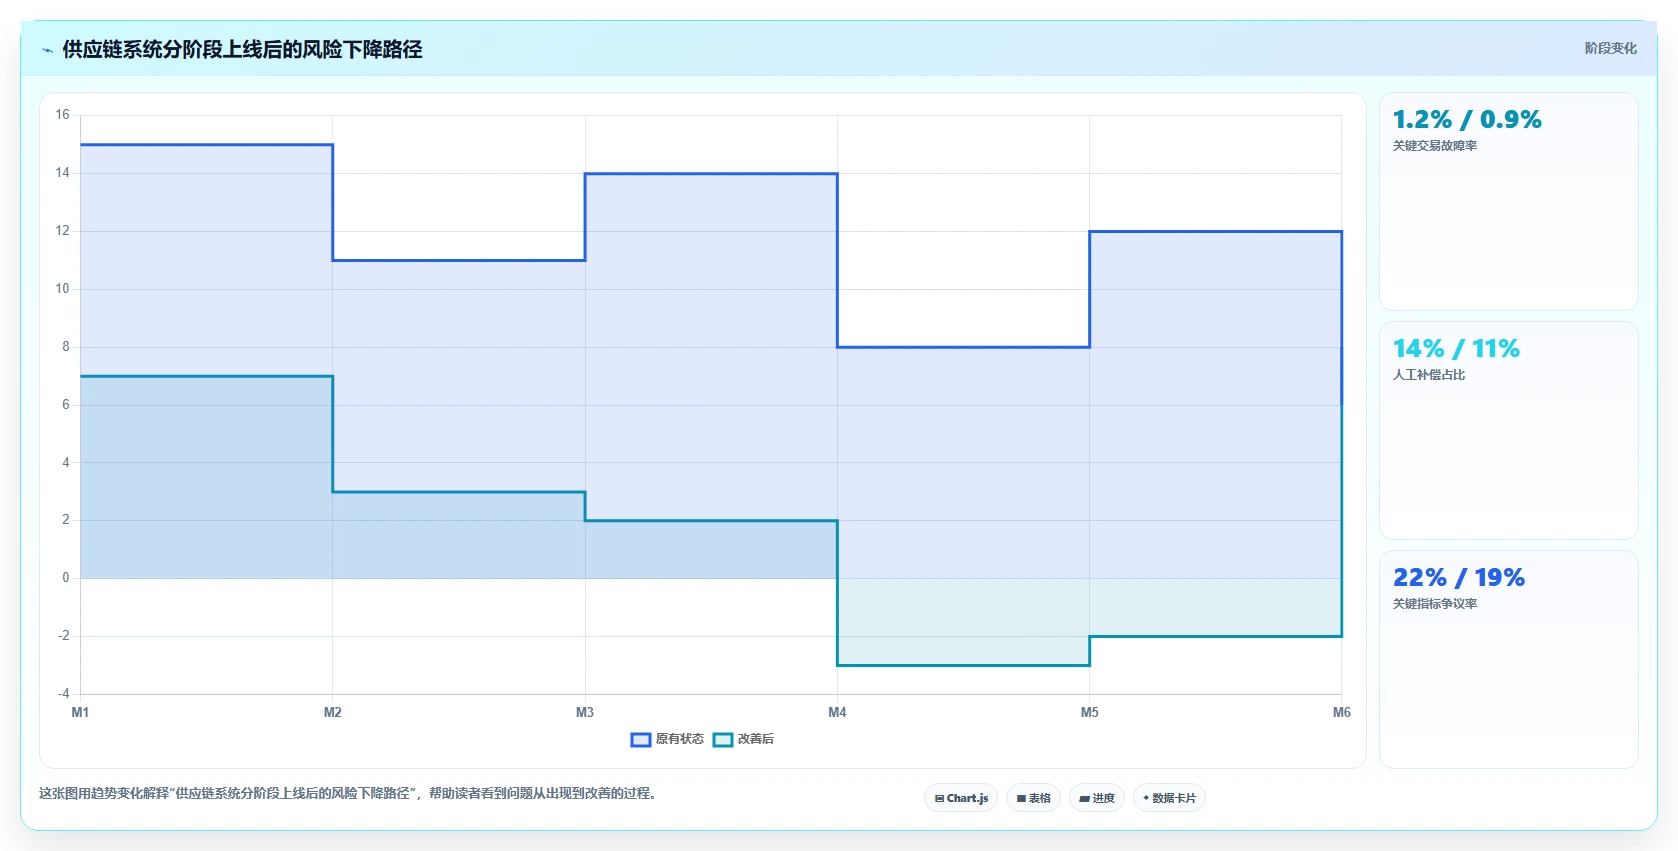1678x851 pixels.
Task: Click 改善后 step at value 7 between M1-M2
Action: [207, 376]
